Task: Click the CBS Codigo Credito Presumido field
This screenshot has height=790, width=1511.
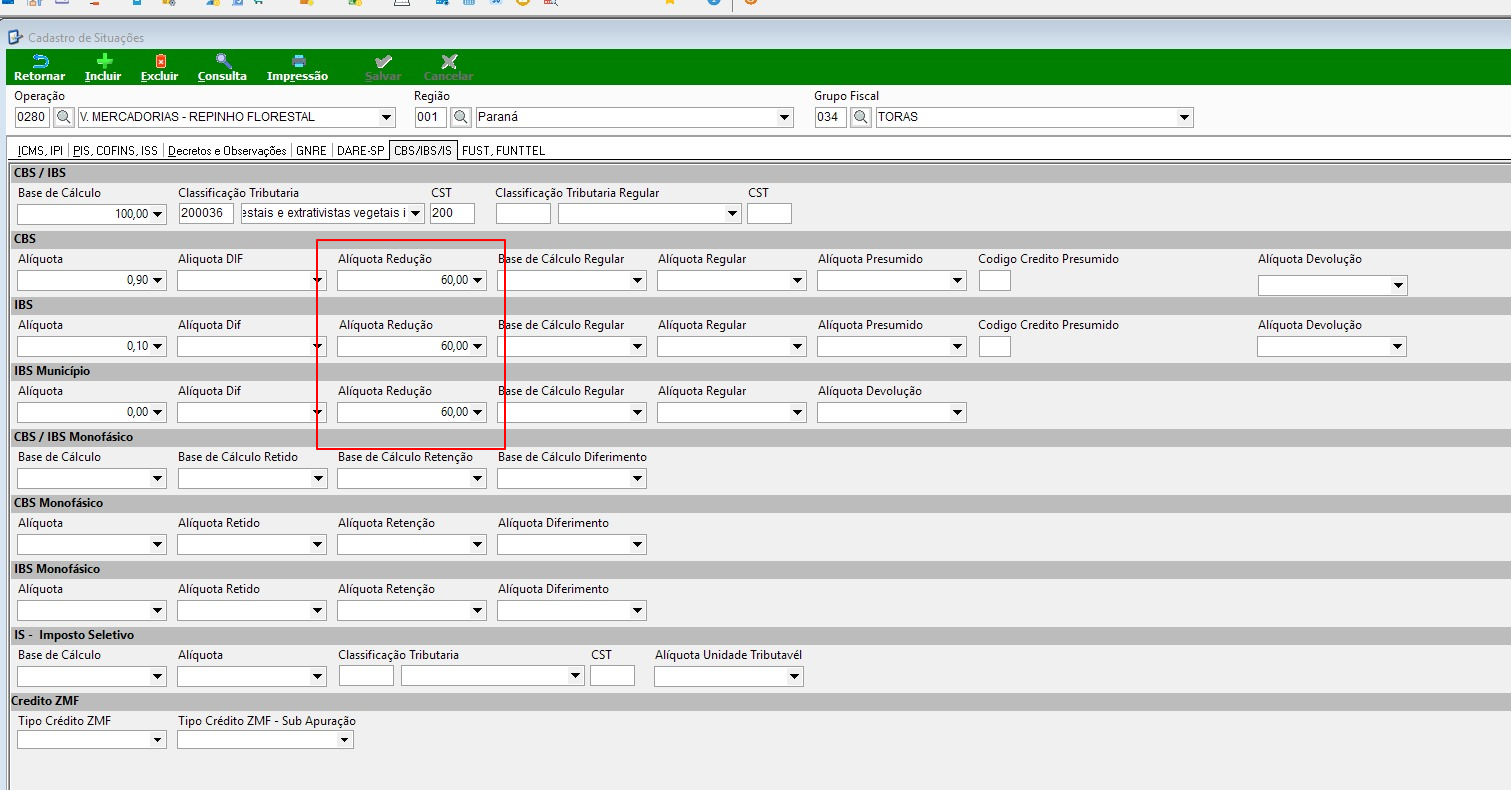Action: coord(995,280)
